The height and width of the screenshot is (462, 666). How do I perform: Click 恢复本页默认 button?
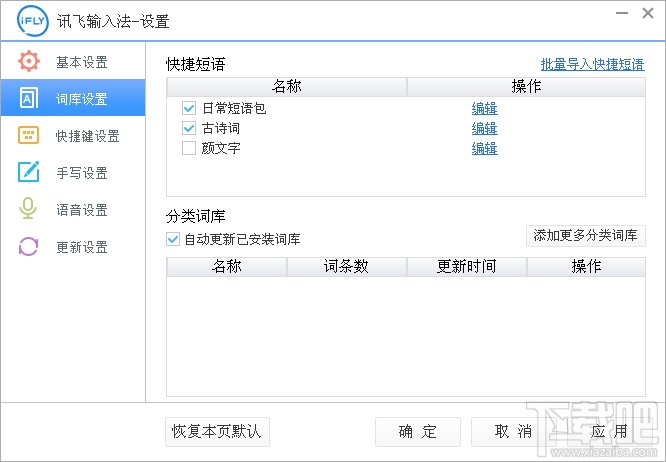(217, 431)
